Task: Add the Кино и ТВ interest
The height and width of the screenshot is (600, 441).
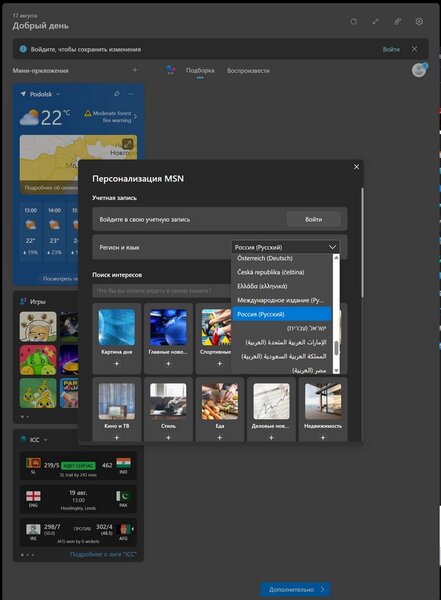Action: pyautogui.click(x=117, y=437)
